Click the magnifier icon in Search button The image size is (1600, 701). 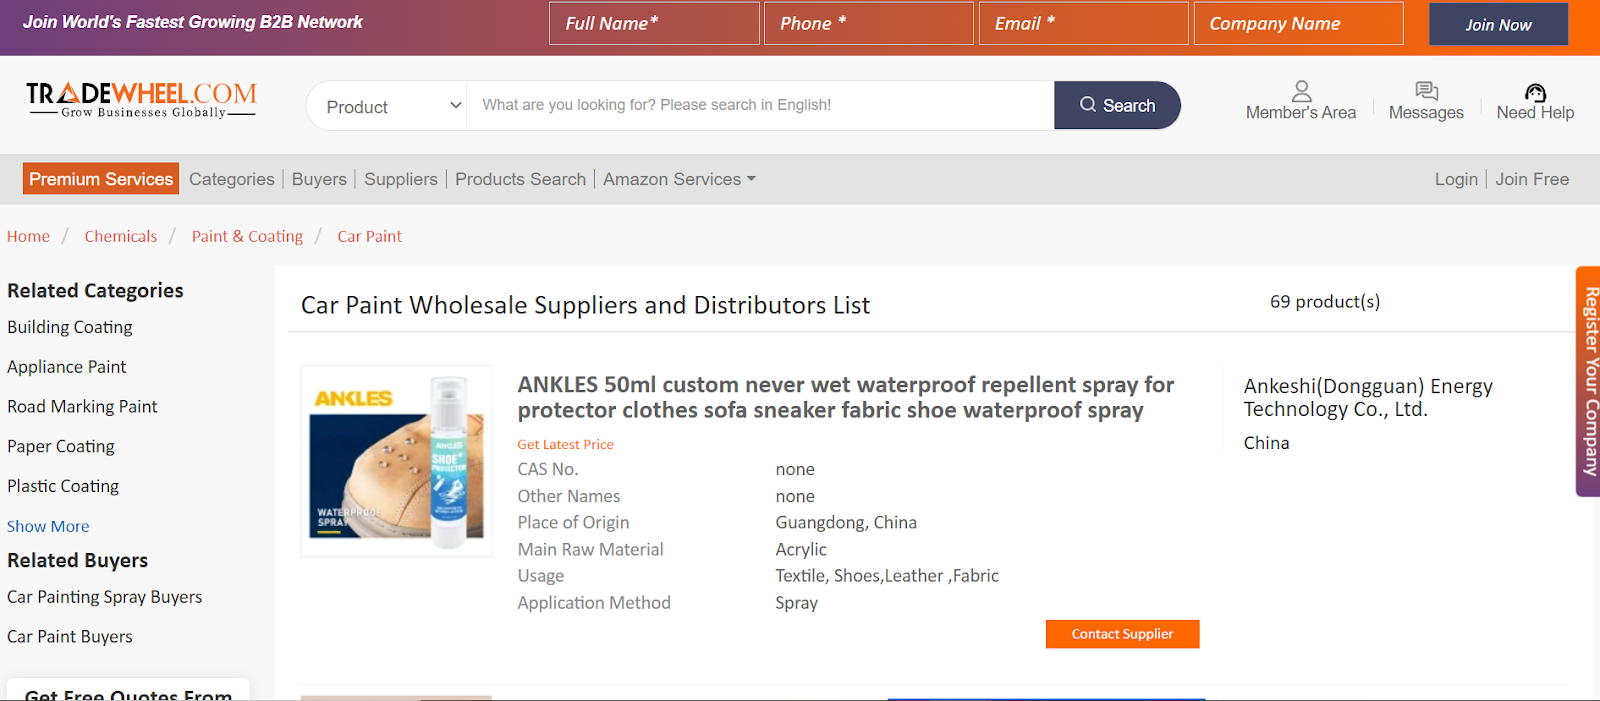coord(1087,105)
